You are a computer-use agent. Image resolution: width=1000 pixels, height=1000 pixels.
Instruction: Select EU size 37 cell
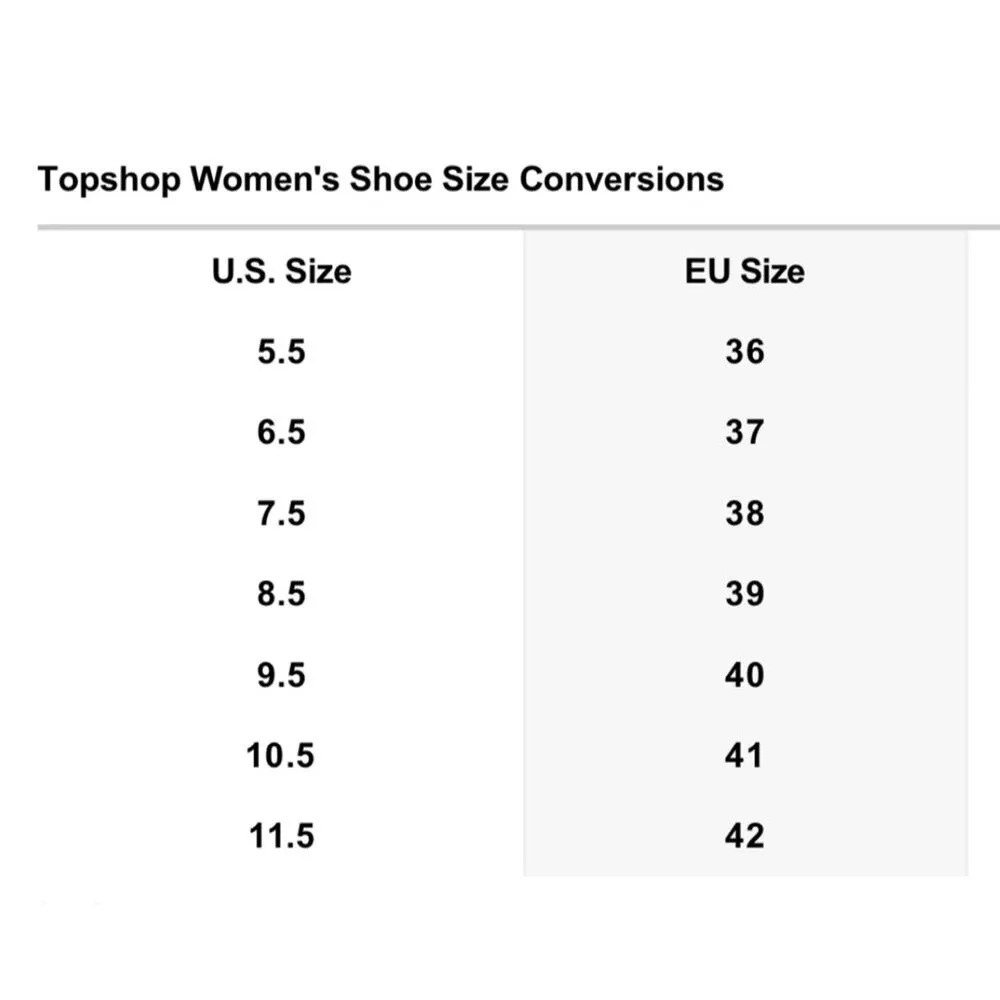pyautogui.click(x=744, y=433)
